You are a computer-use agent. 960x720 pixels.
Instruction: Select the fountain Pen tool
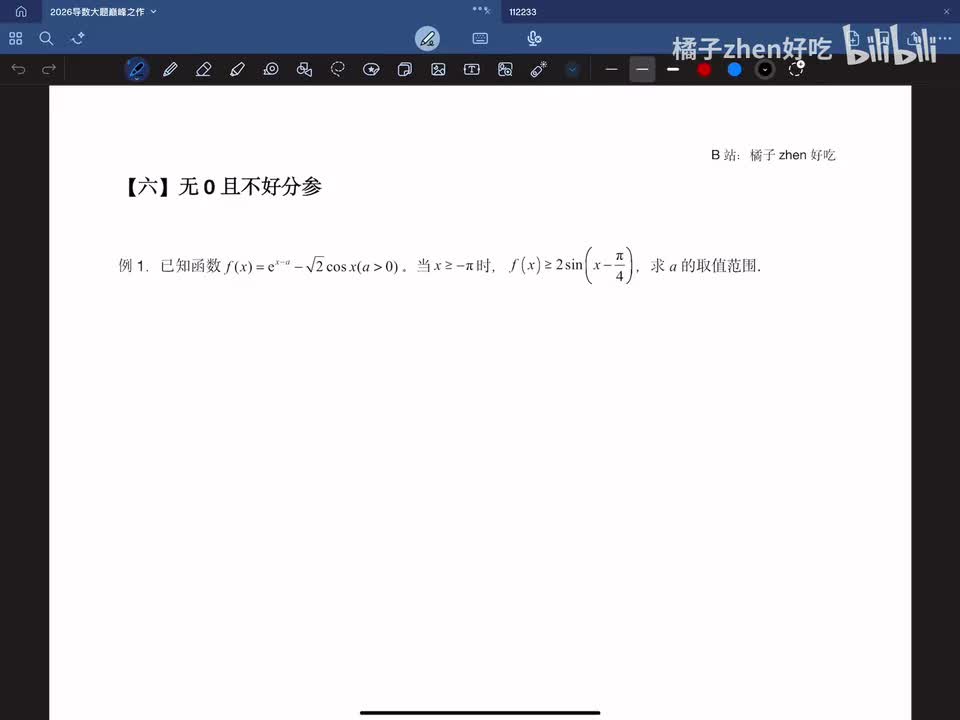(x=137, y=69)
